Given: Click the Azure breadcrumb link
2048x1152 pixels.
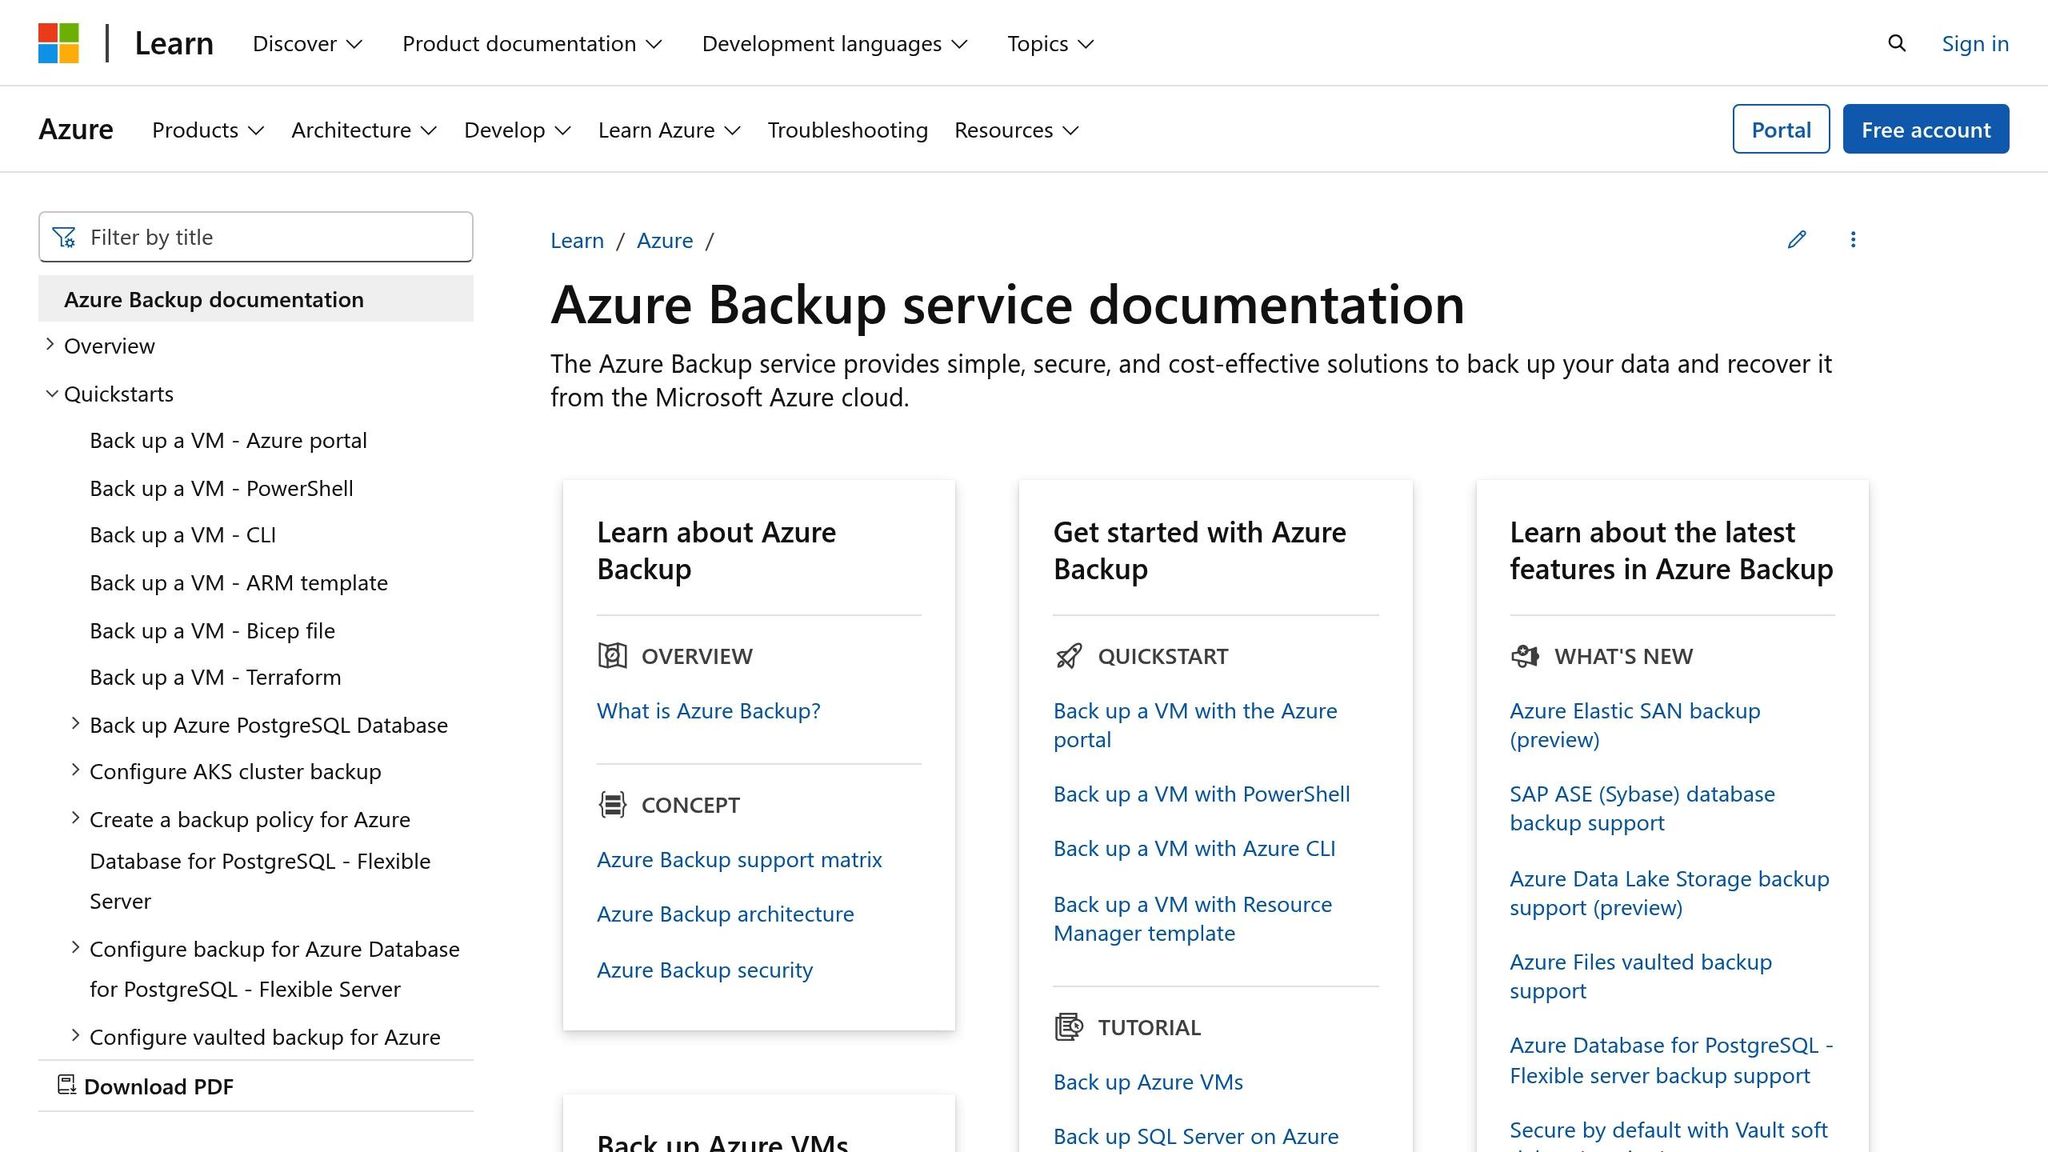Looking at the screenshot, I should tap(665, 240).
